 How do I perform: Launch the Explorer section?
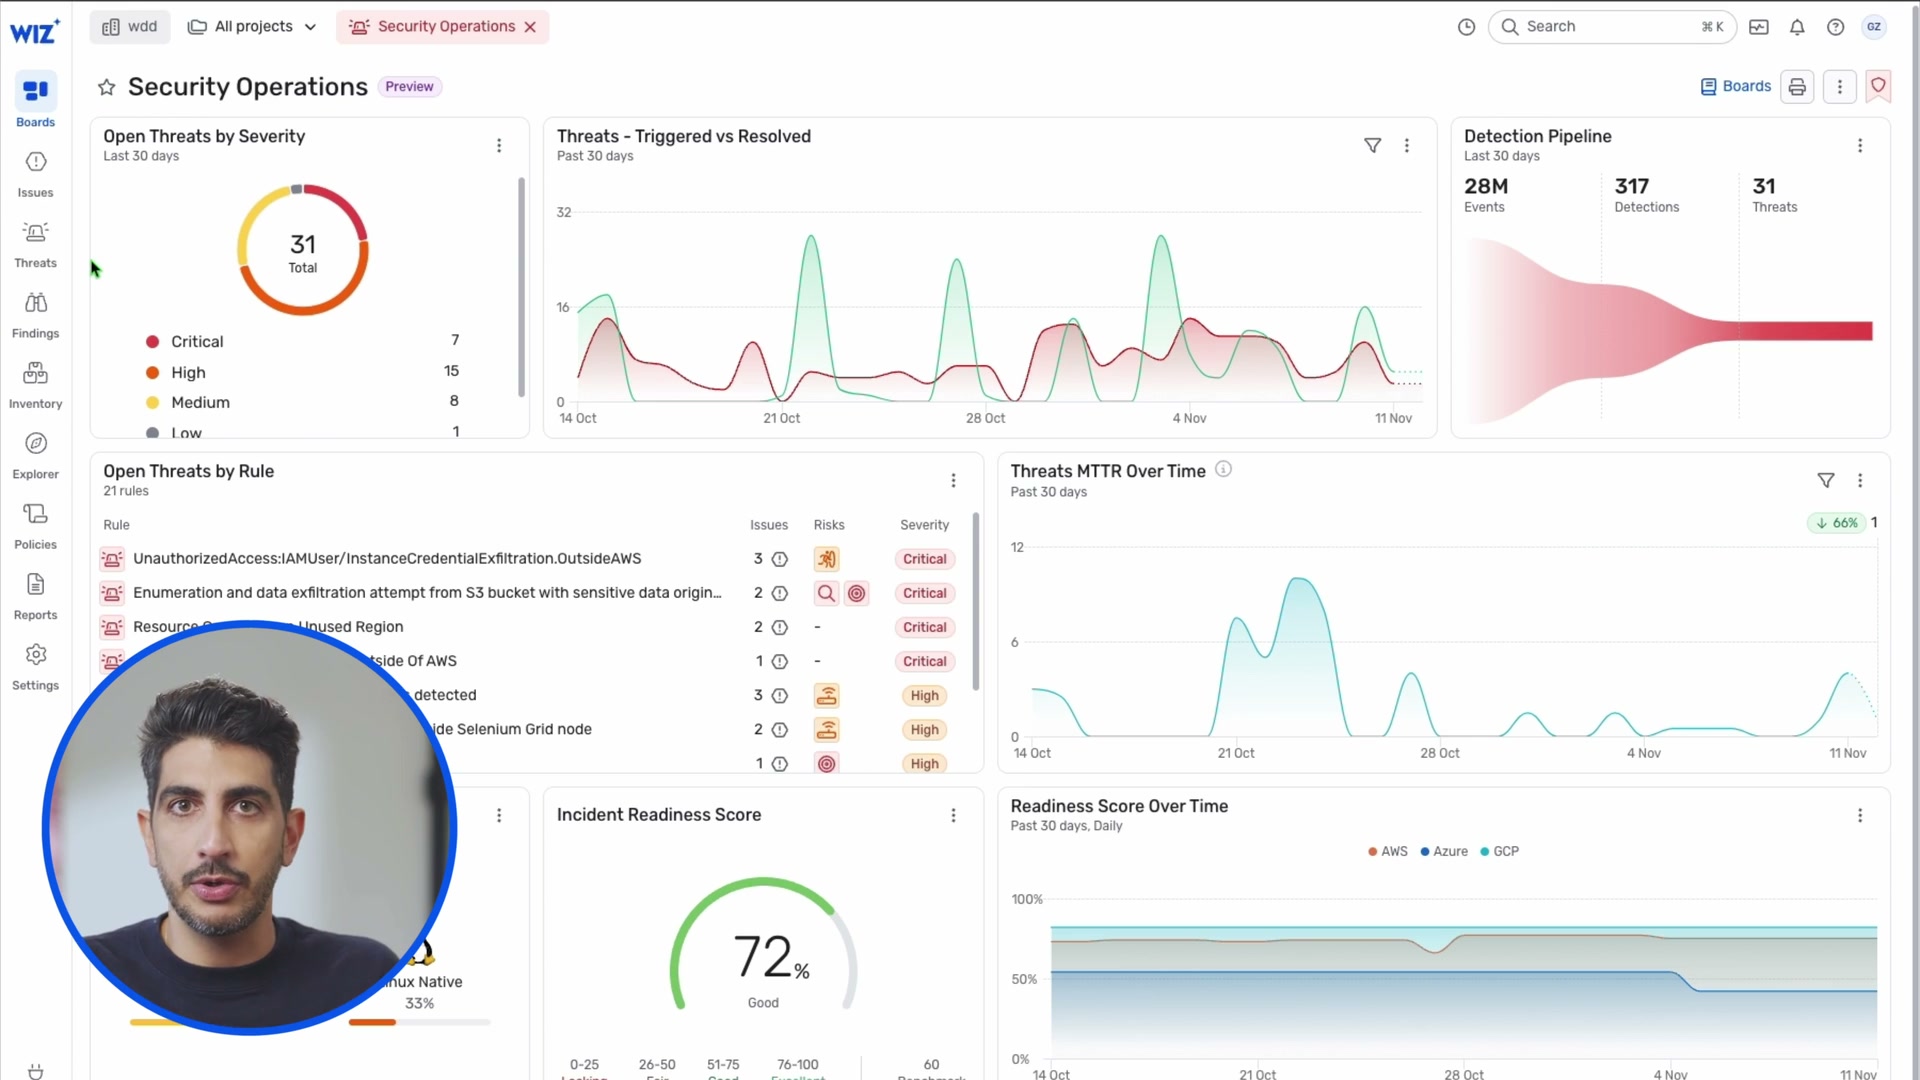(35, 456)
